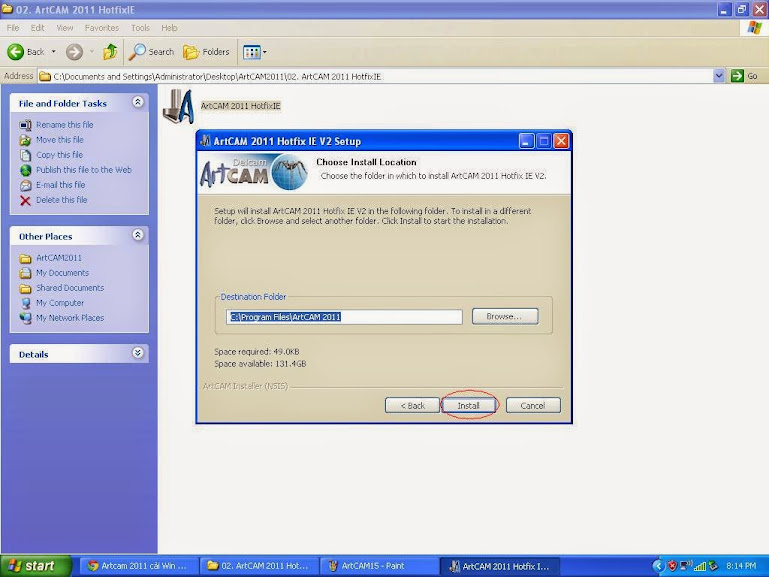Viewport: 769px width, 577px height.
Task: Toggle the Folders pane button
Action: coord(206,51)
